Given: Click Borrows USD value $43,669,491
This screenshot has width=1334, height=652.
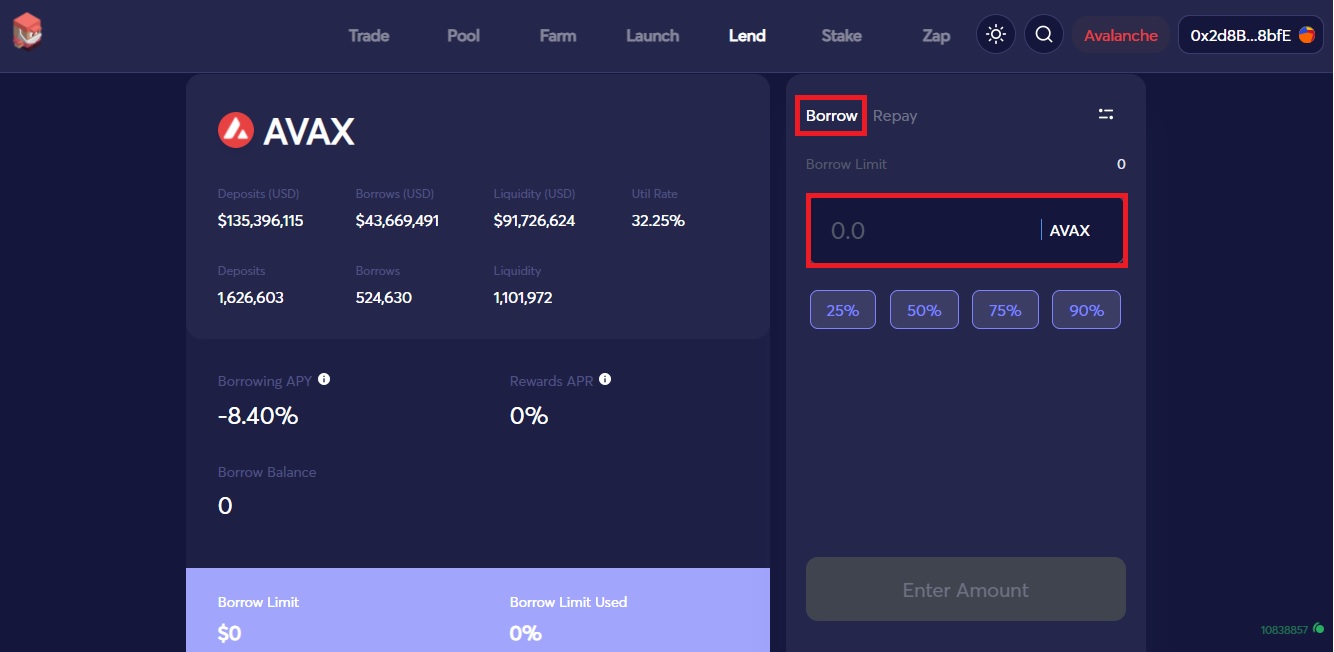Looking at the screenshot, I should 397,220.
